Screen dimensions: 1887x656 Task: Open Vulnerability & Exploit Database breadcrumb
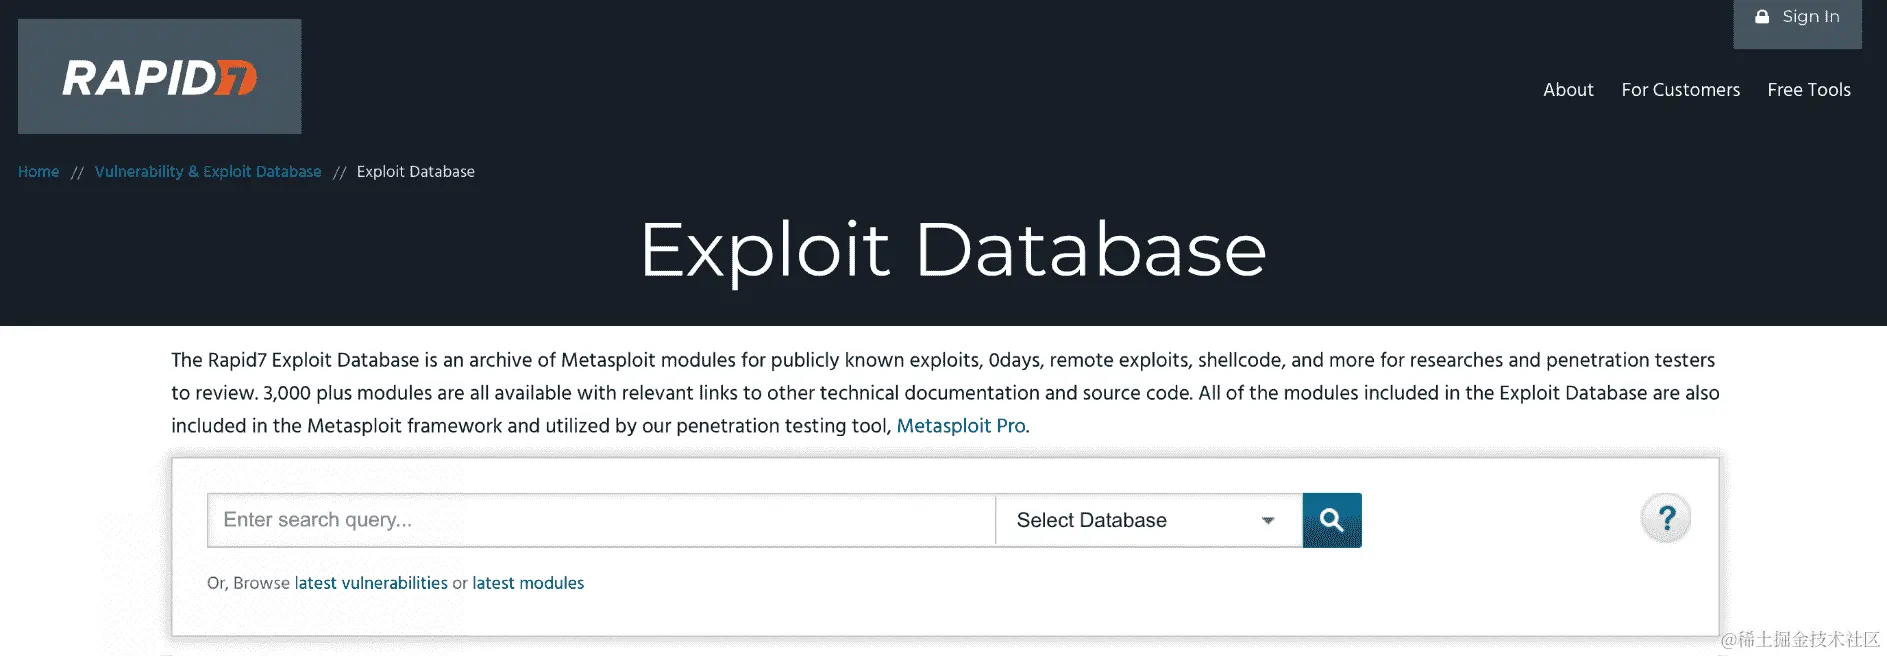click(208, 172)
